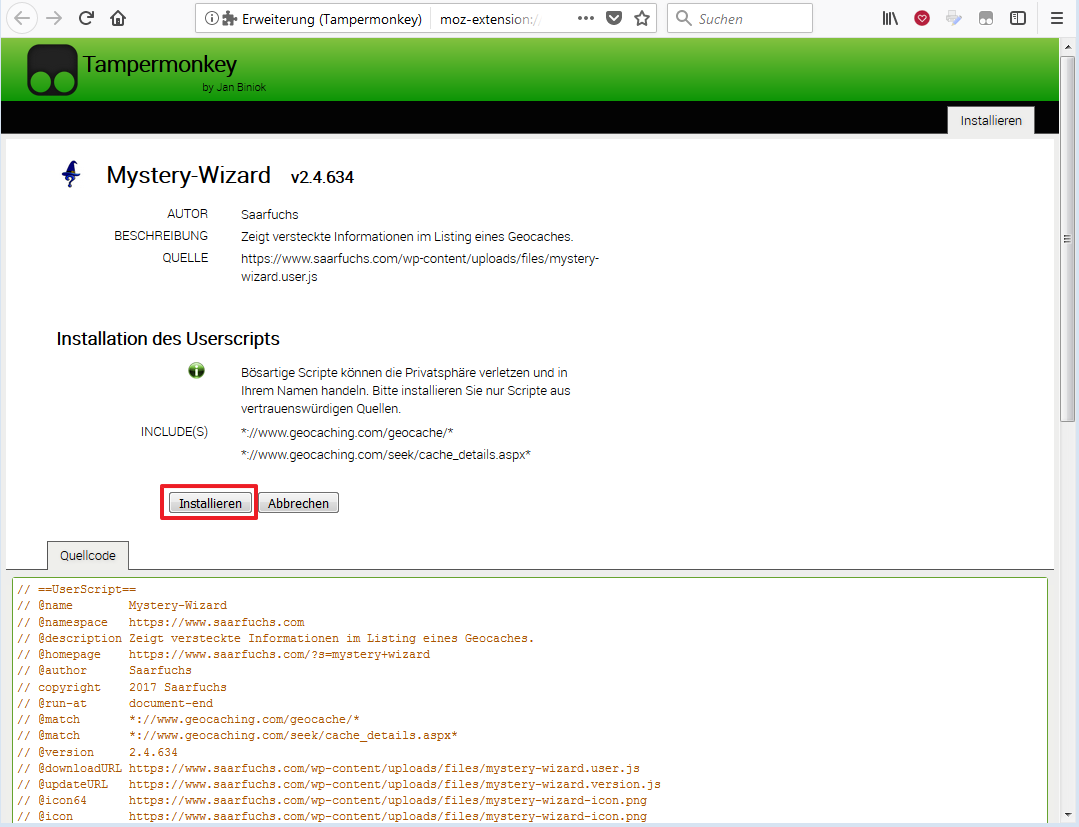Click Abbrechen to cancel the installation
Viewport: 1079px width, 827px height.
tap(299, 503)
